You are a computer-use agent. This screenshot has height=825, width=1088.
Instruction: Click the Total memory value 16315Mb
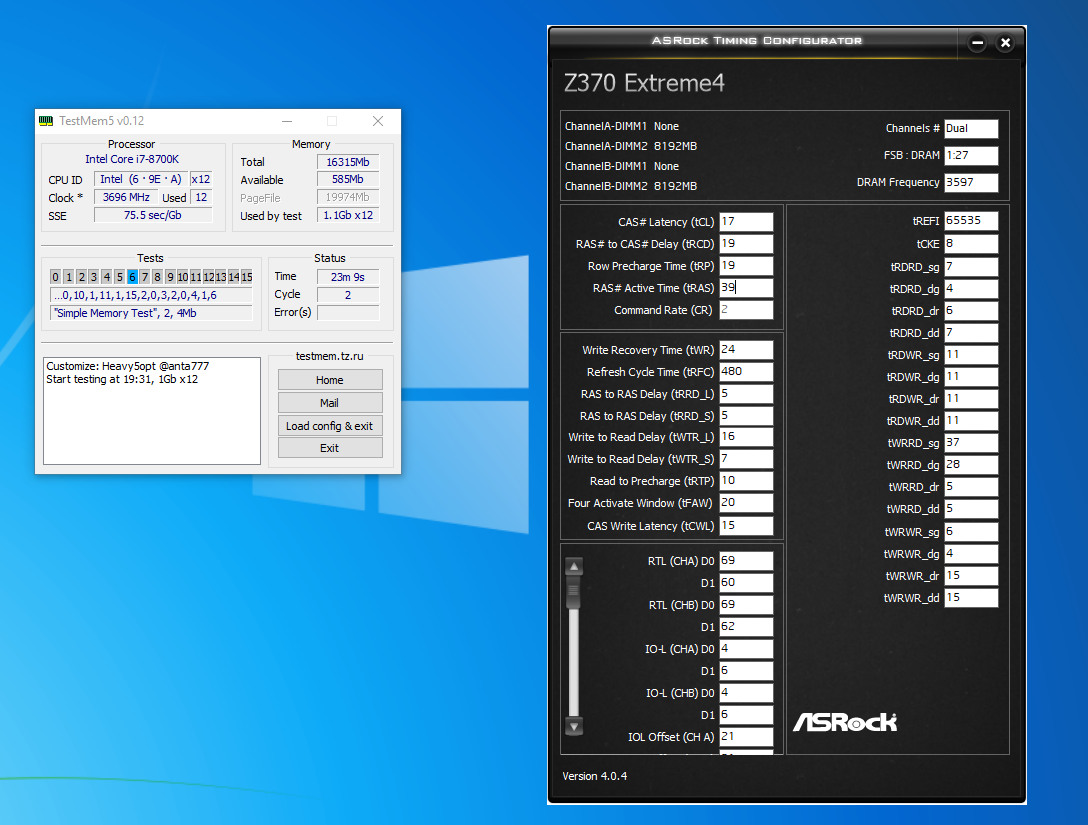click(348, 162)
